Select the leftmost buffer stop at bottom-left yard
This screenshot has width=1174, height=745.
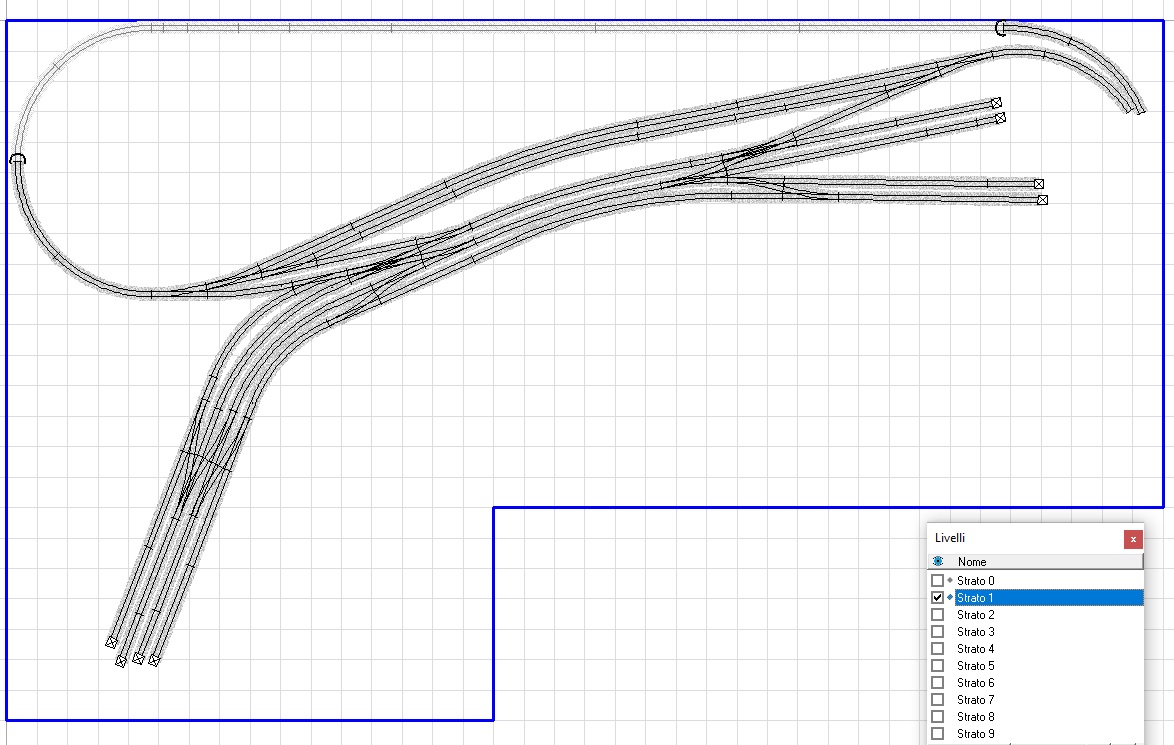112,642
